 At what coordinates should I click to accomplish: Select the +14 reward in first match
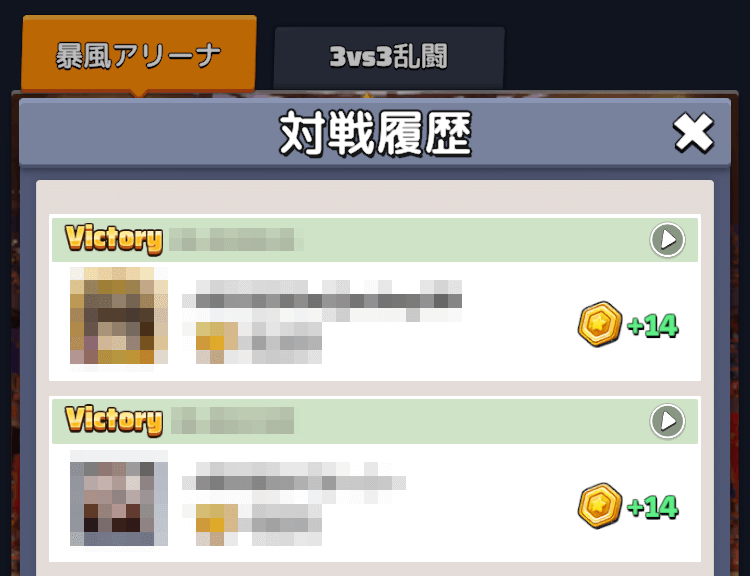click(x=652, y=326)
